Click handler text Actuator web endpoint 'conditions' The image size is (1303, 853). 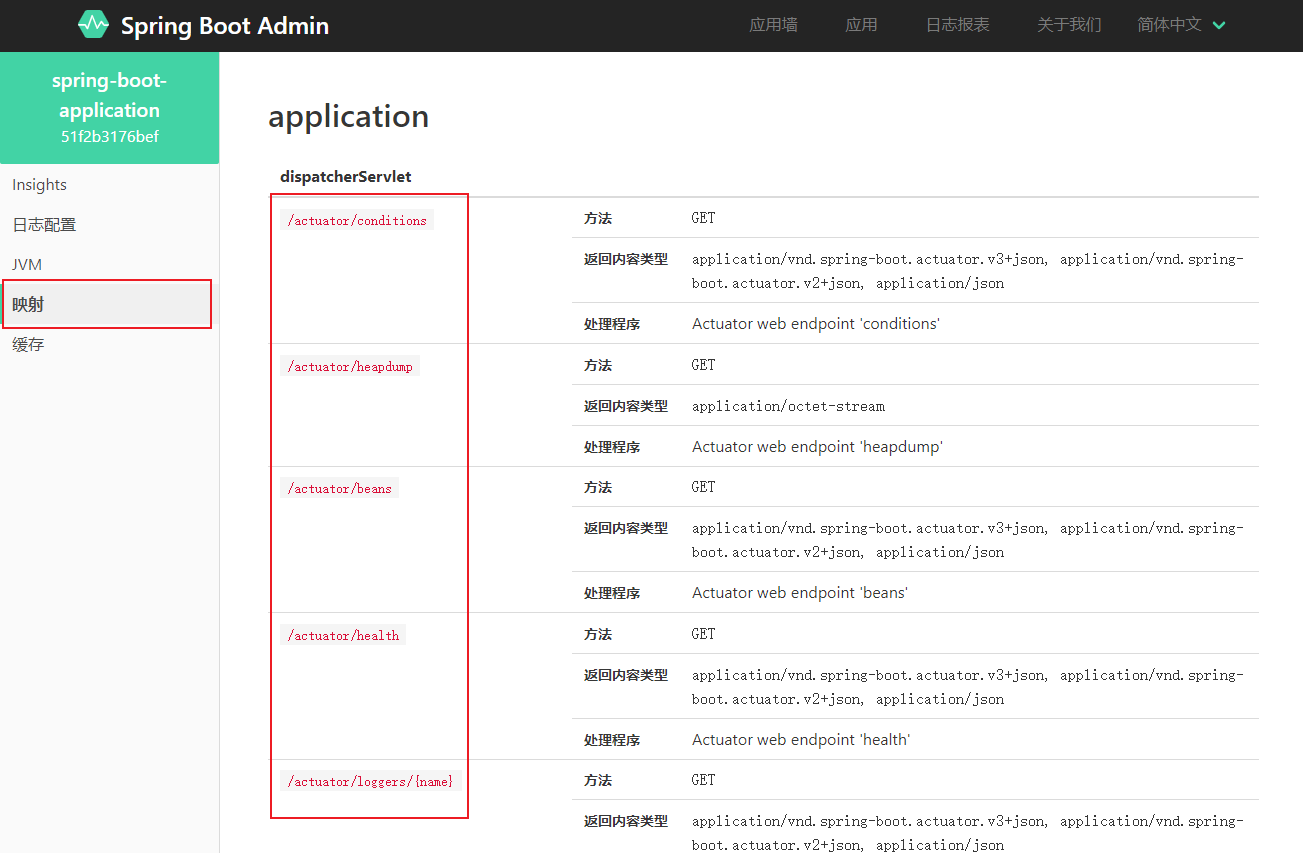[816, 324]
